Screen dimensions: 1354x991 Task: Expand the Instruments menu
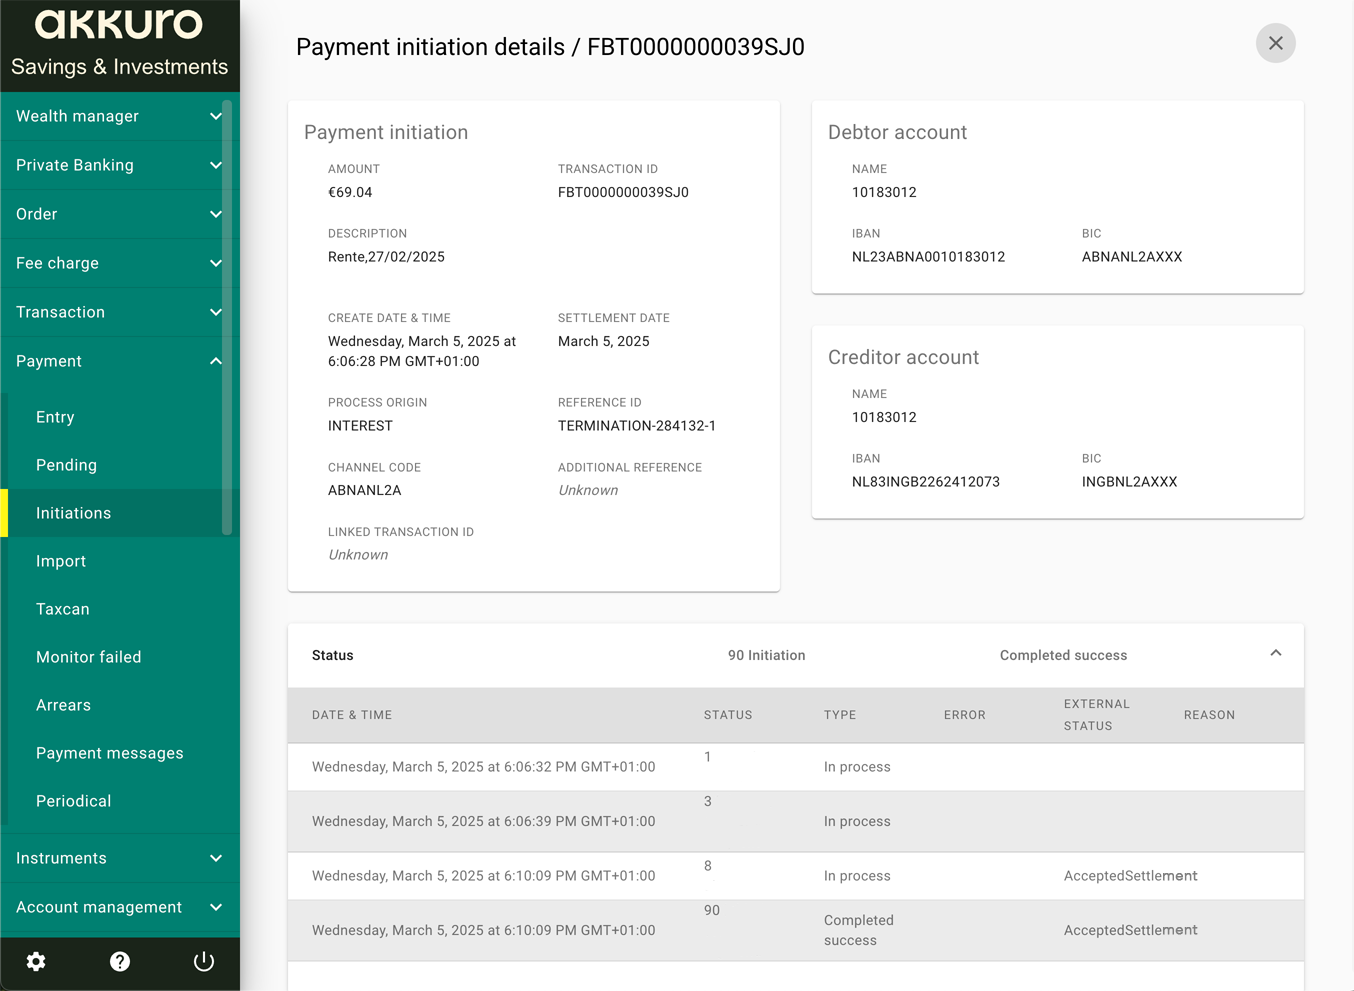coord(120,858)
